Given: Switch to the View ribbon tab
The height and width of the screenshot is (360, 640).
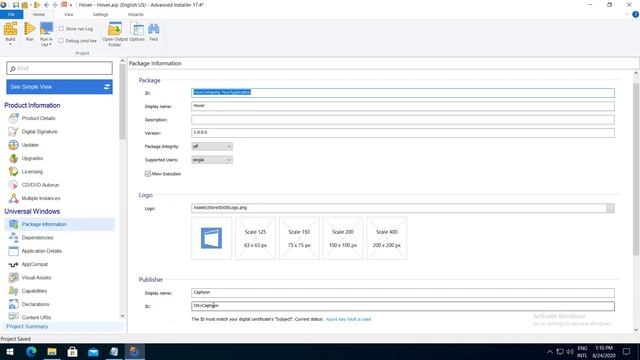Looking at the screenshot, I should (69, 15).
